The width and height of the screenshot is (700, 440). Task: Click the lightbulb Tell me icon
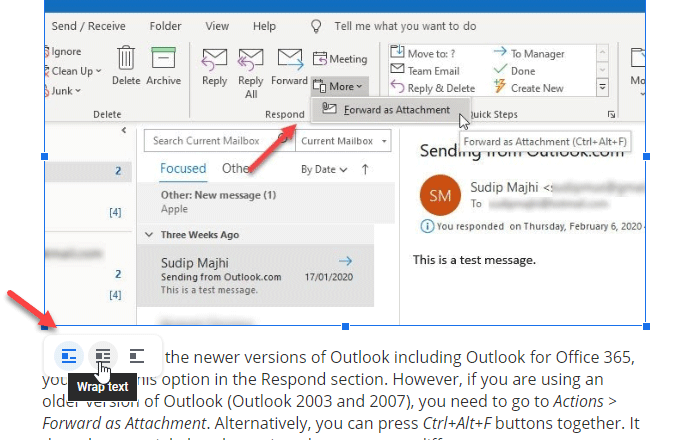coord(316,26)
